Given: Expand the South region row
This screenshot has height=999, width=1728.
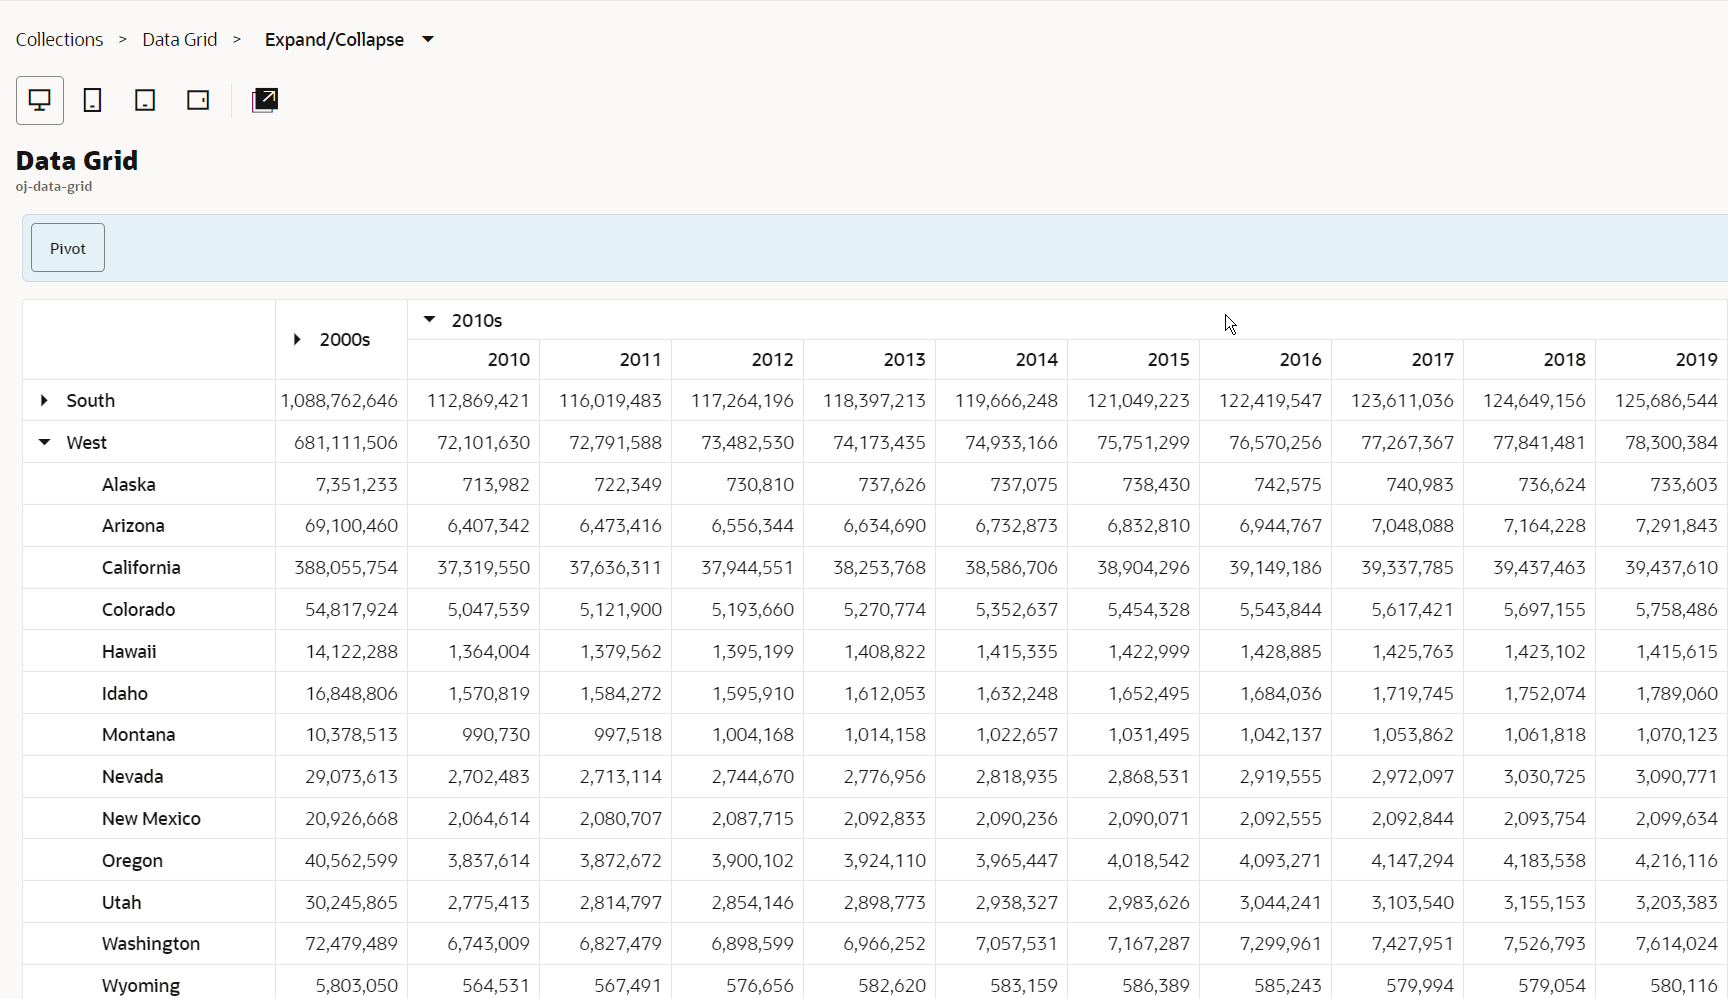Looking at the screenshot, I should click(x=44, y=400).
